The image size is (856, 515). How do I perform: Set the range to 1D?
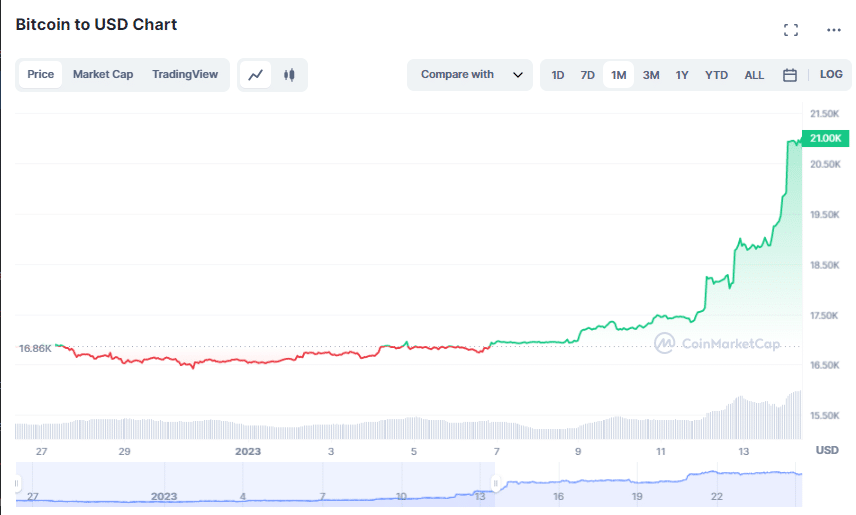[557, 75]
